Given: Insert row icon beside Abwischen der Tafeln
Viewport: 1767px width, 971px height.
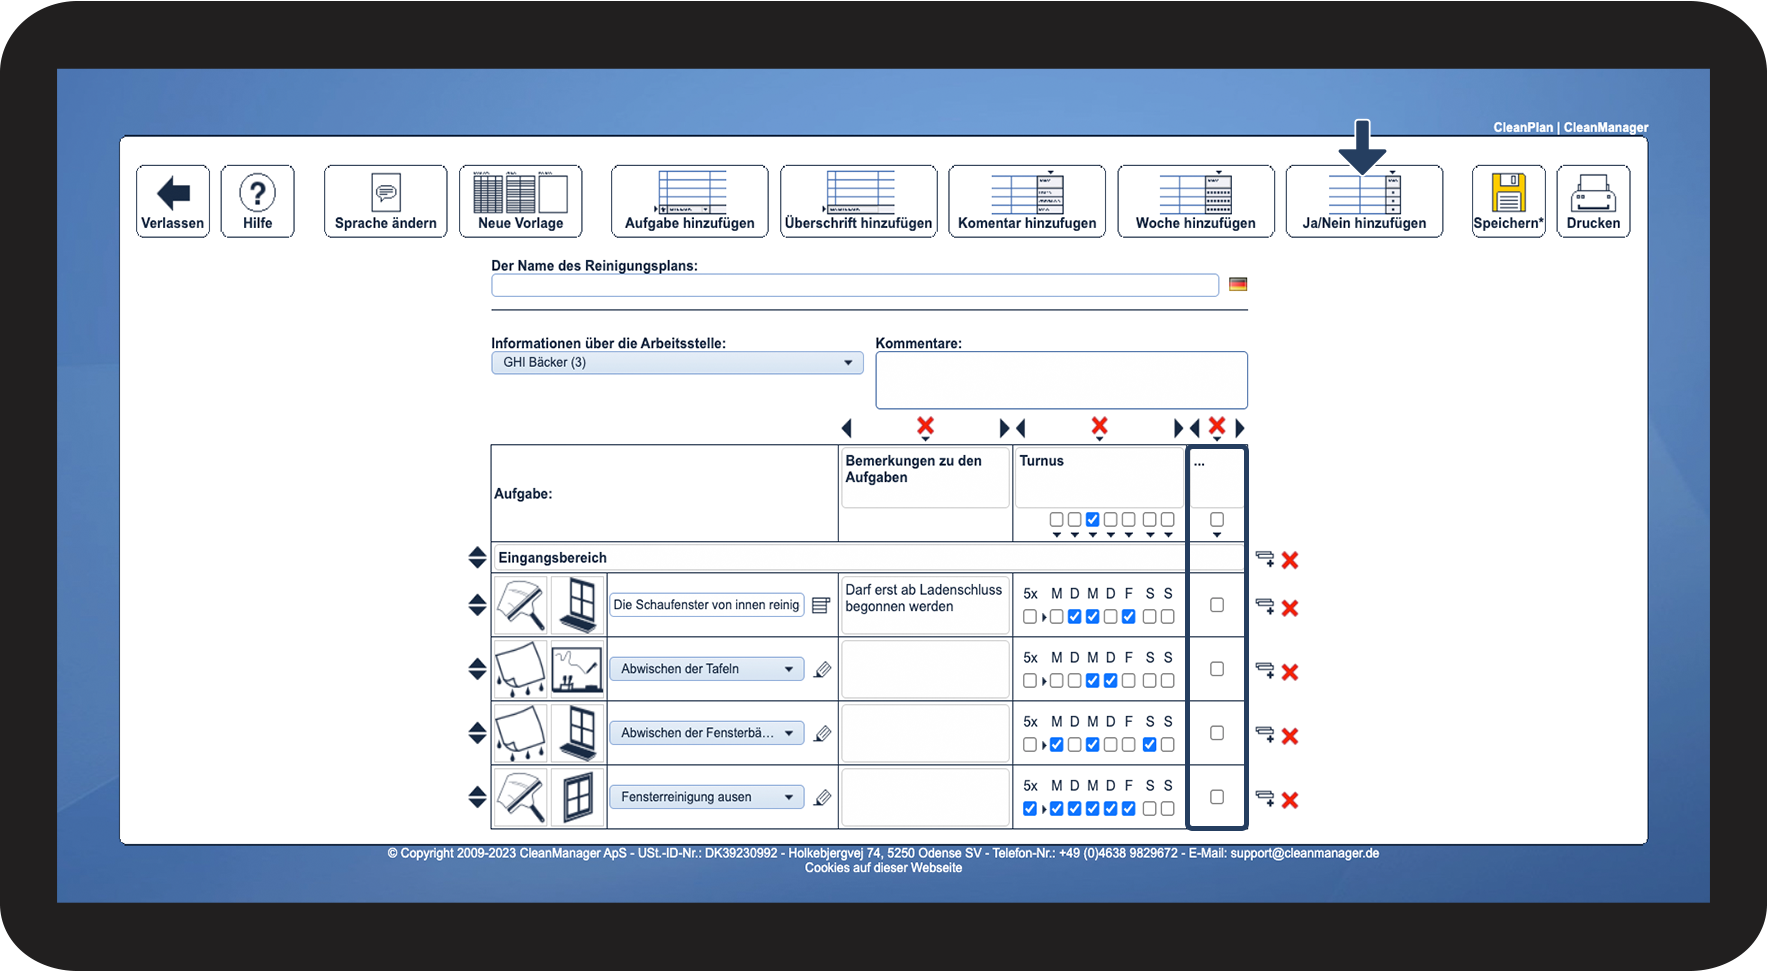Looking at the screenshot, I should tap(1265, 671).
